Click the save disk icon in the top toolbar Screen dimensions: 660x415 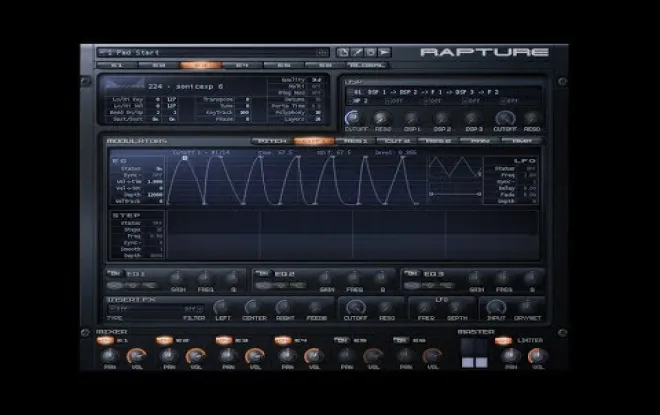[x=370, y=52]
